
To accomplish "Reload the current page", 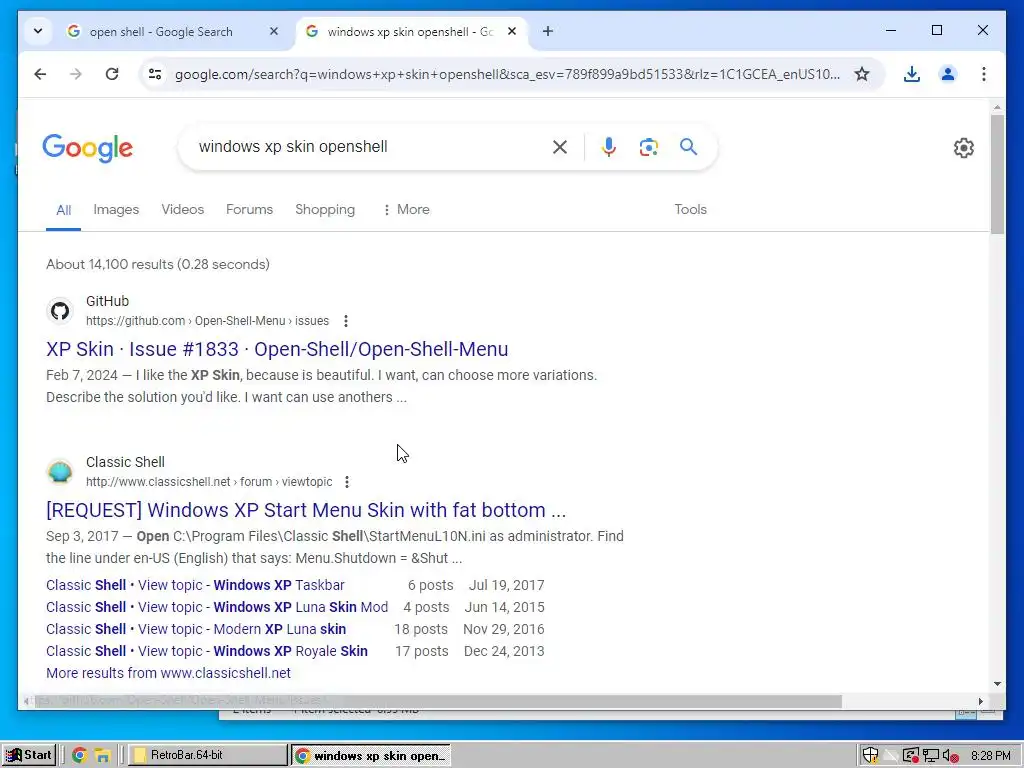I will point(112,74).
